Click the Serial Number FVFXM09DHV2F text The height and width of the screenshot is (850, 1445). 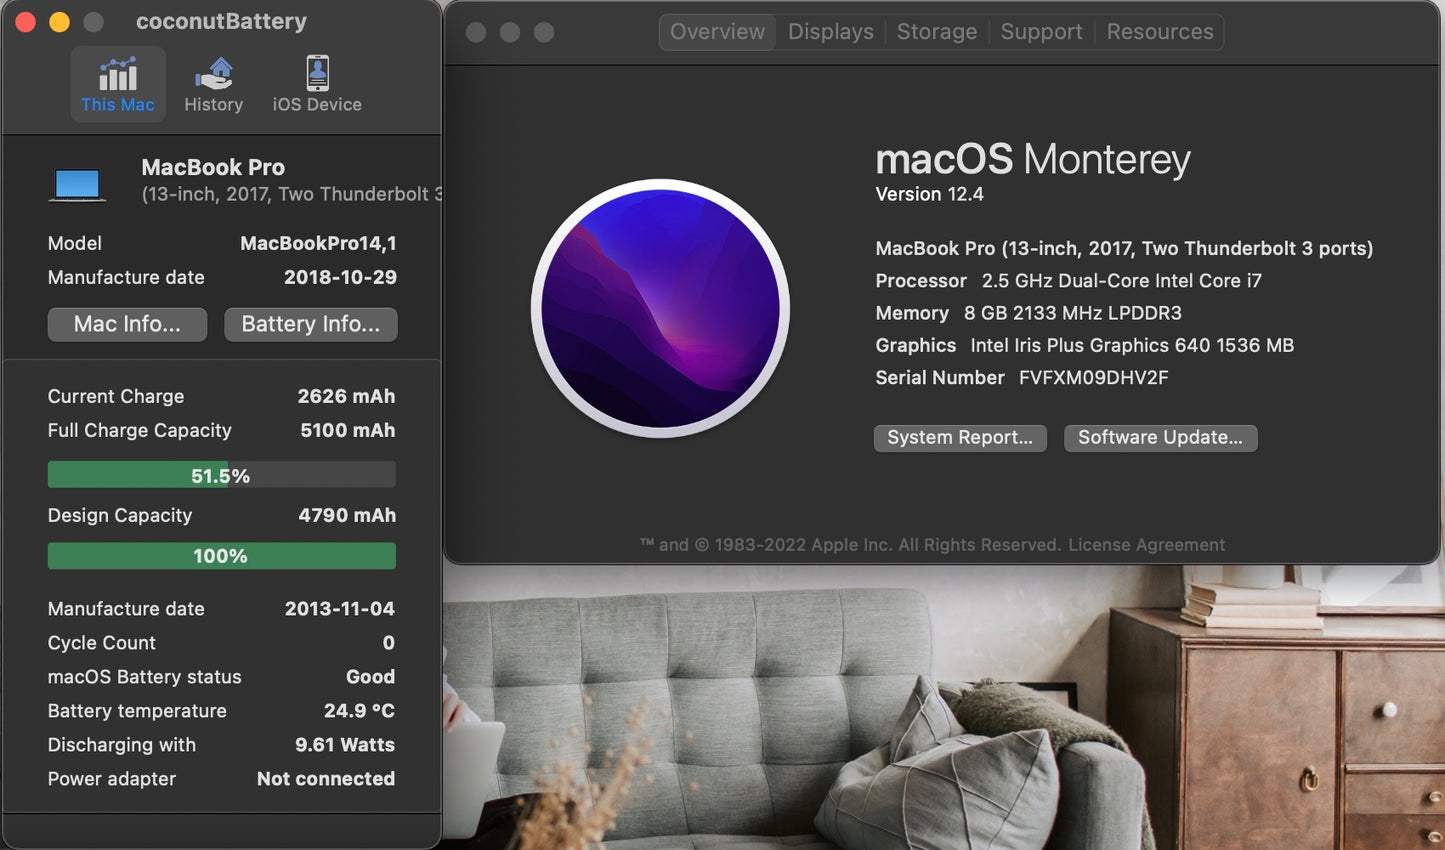[x=1094, y=378]
